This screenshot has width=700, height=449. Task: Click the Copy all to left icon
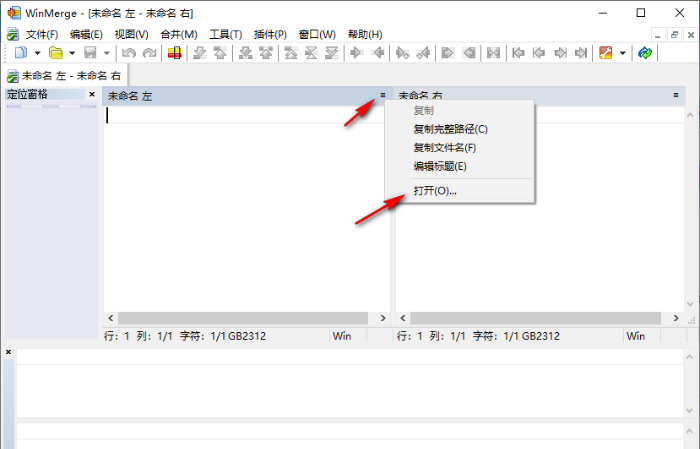coord(468,53)
